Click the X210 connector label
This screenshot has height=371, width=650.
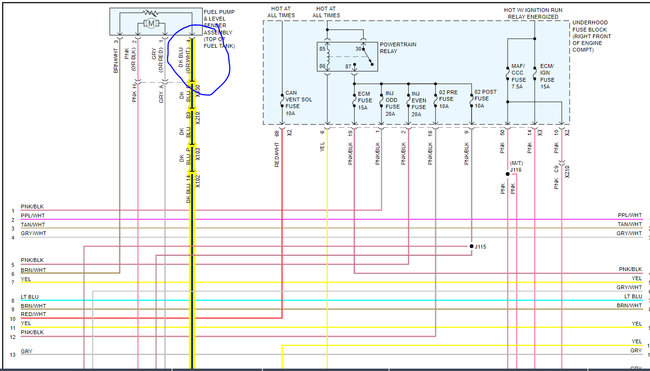click(198, 118)
